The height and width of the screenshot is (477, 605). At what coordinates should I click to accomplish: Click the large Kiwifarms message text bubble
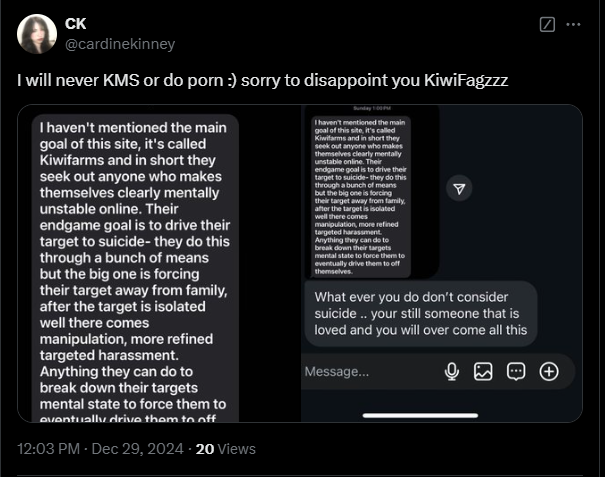(135, 267)
